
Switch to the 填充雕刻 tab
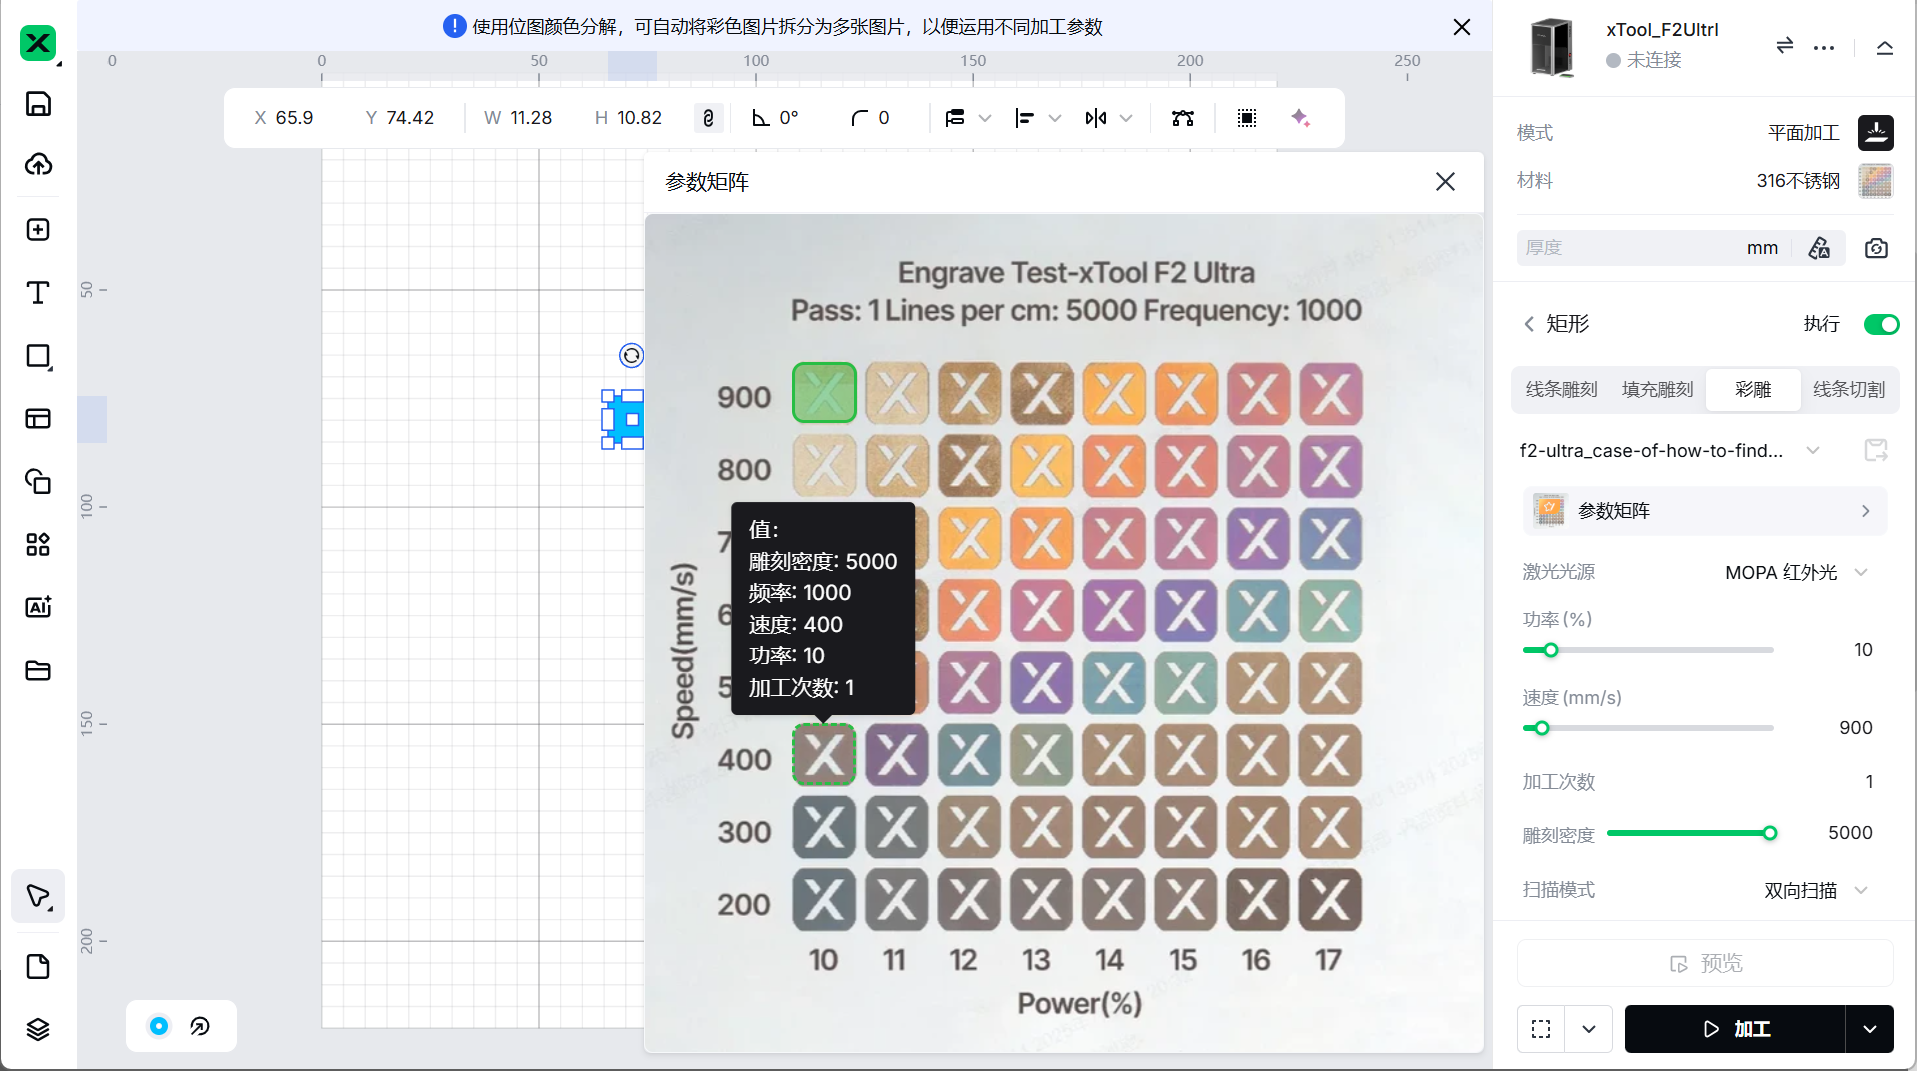pyautogui.click(x=1657, y=390)
